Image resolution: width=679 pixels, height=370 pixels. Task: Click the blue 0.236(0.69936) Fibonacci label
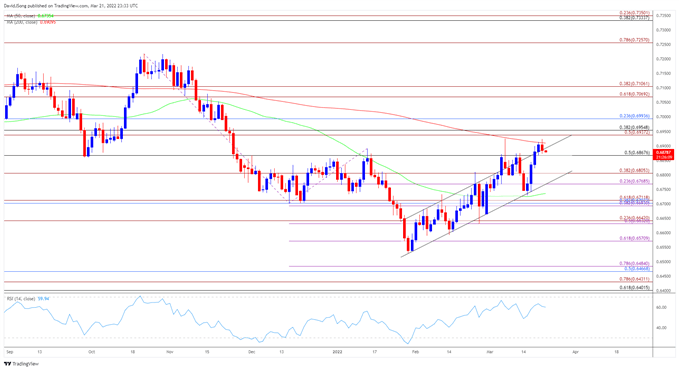coord(634,116)
